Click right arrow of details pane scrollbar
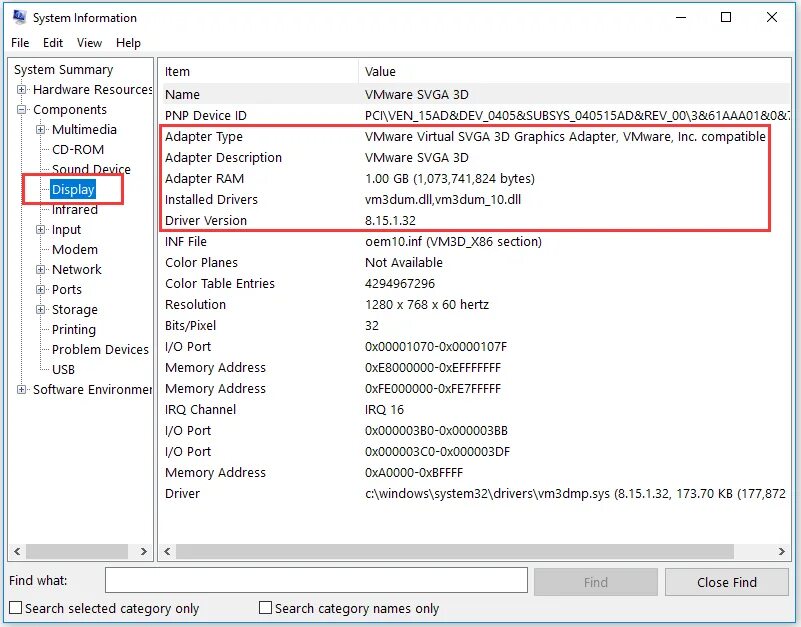The height and width of the screenshot is (627, 801). pos(782,551)
